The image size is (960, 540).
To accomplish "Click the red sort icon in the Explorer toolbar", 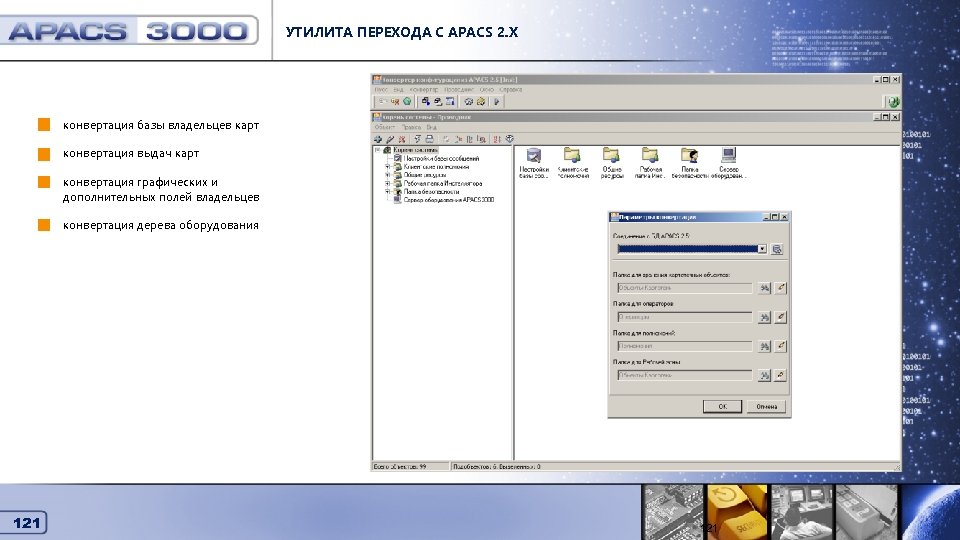I will [x=497, y=139].
